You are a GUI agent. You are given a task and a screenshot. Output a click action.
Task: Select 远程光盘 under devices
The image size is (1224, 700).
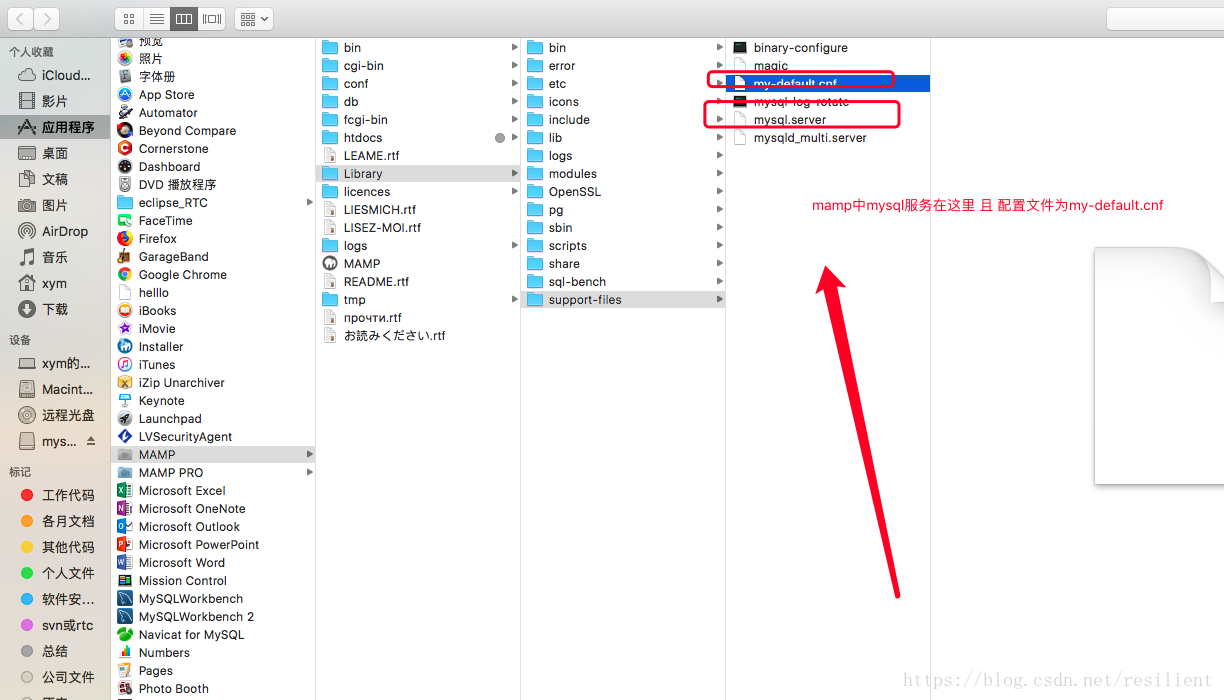(x=55, y=415)
